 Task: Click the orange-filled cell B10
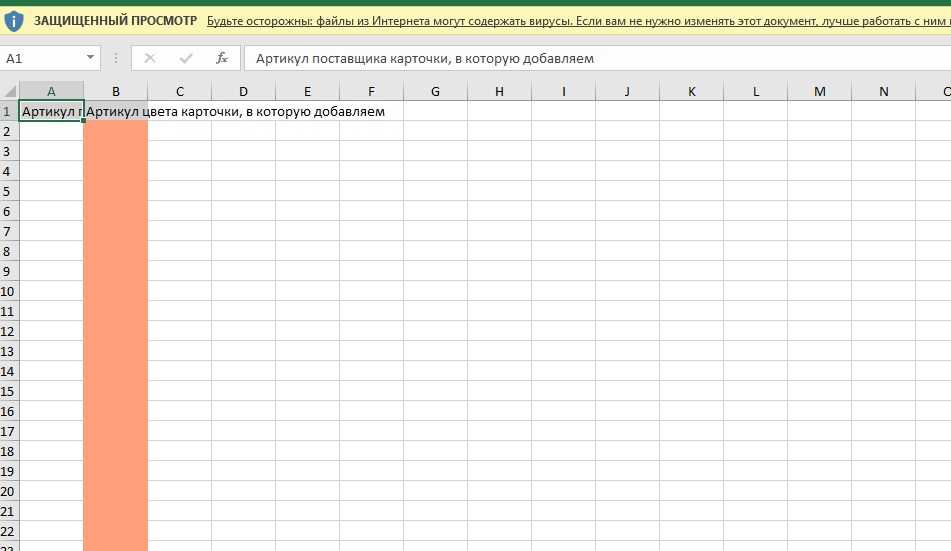coord(116,291)
